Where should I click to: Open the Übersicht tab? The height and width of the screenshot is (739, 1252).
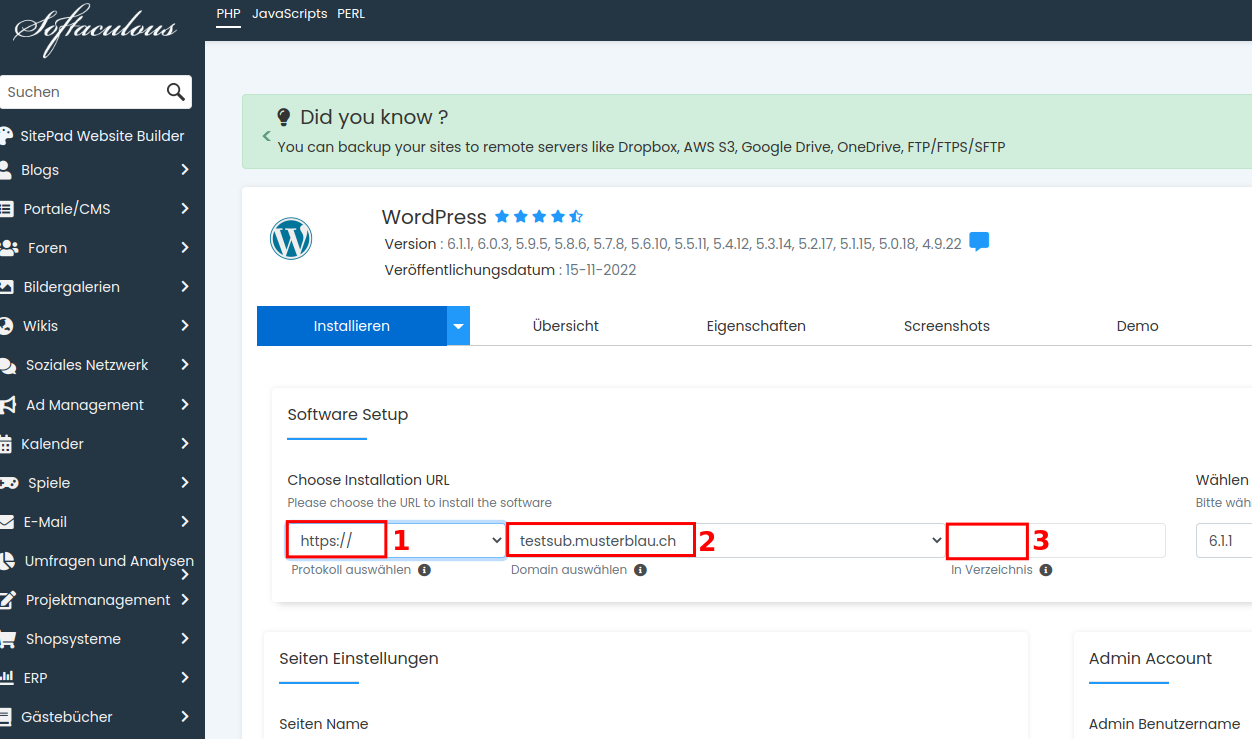pos(566,326)
